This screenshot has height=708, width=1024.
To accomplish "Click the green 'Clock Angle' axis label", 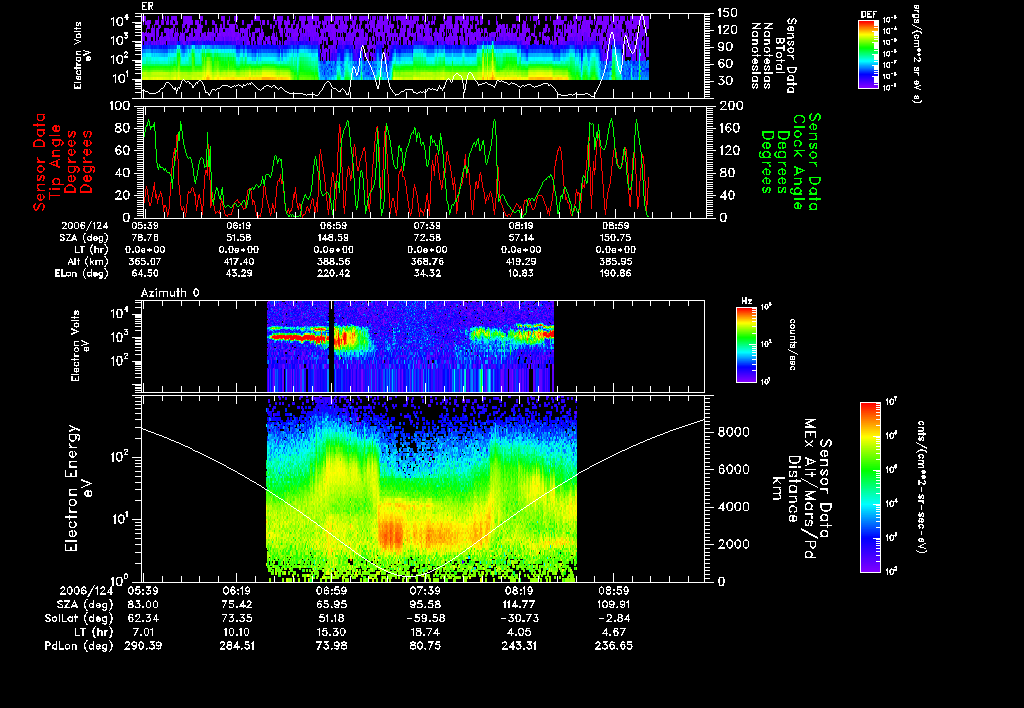I will [799, 161].
